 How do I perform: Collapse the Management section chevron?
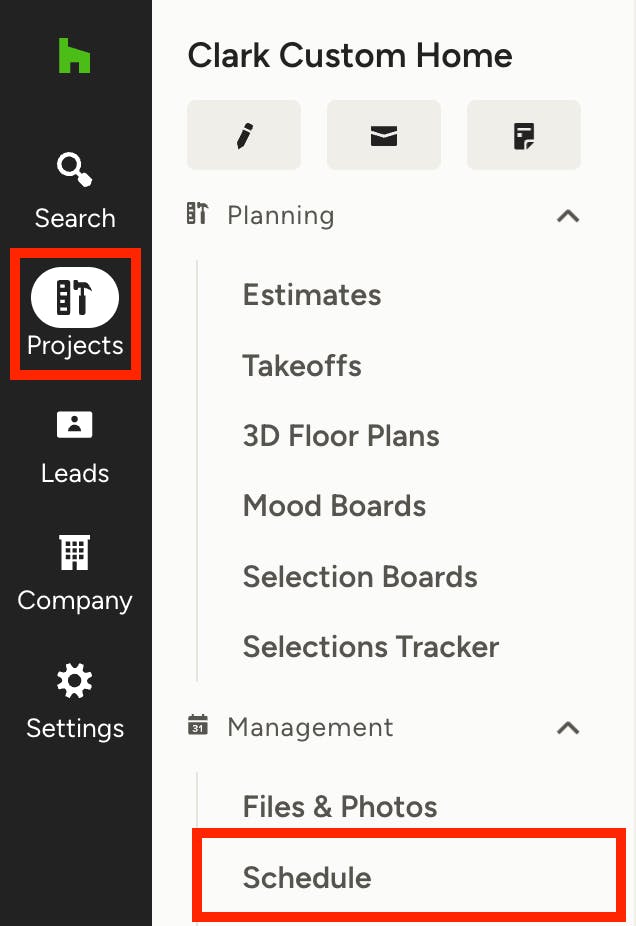pos(568,728)
